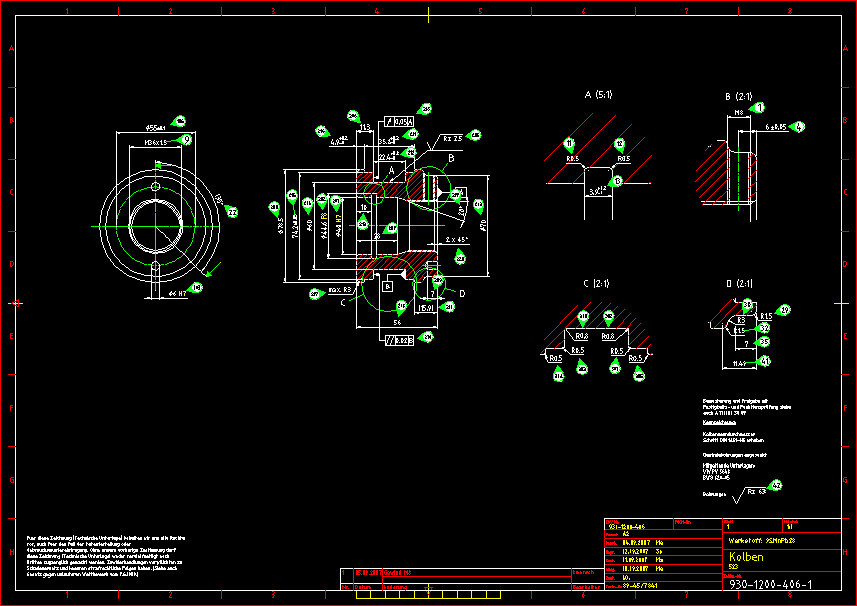
Task: Click balloon 9 beside the M36x1.5 dimension
Action: (x=186, y=140)
